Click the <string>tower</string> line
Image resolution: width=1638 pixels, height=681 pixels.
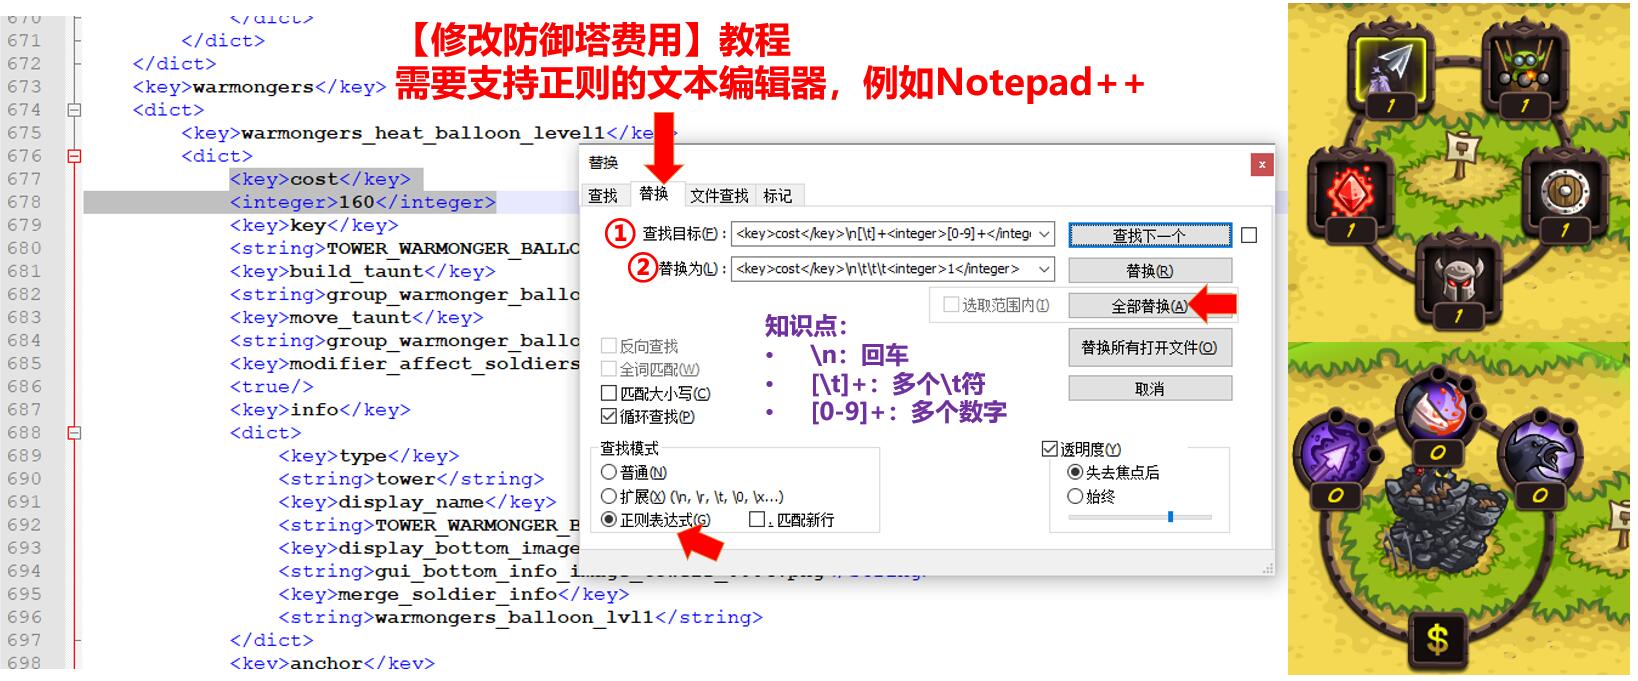pos(411,479)
